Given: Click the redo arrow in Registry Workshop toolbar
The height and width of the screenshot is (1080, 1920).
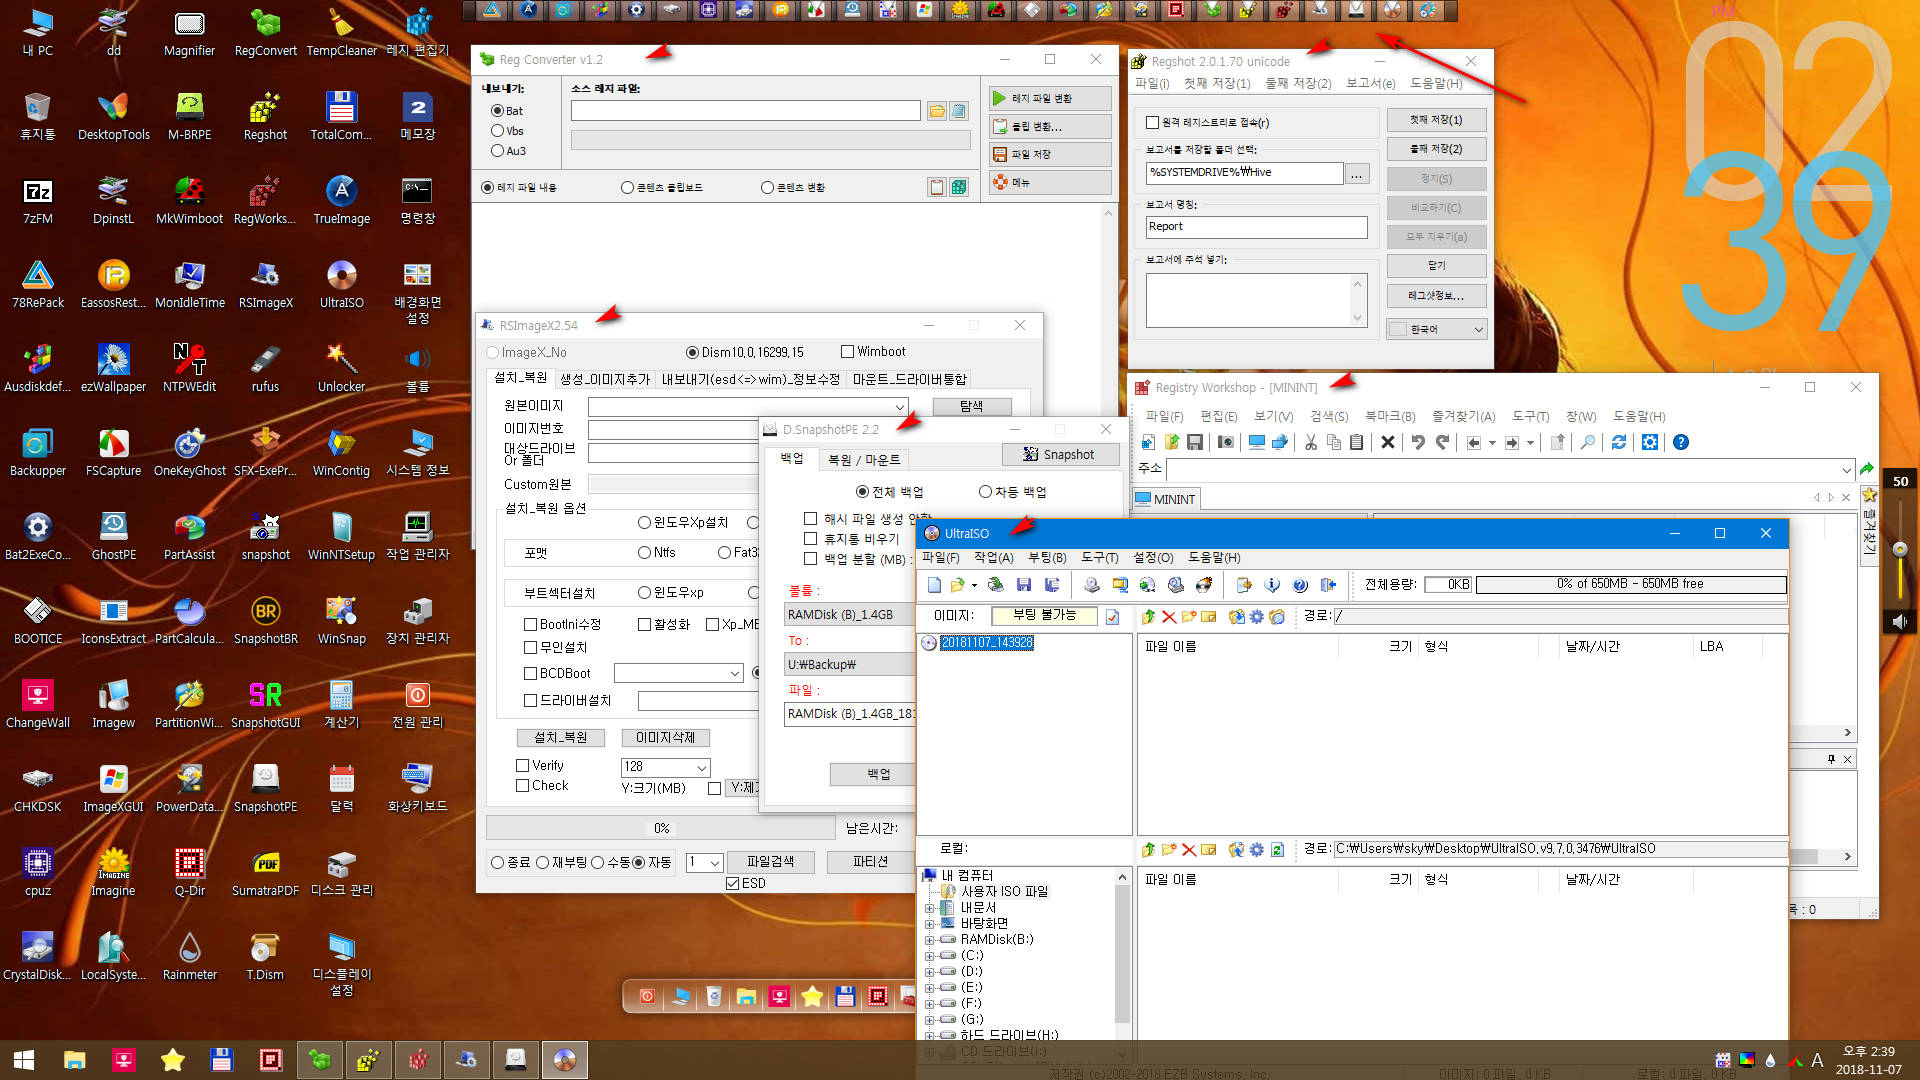Looking at the screenshot, I should (x=1441, y=443).
